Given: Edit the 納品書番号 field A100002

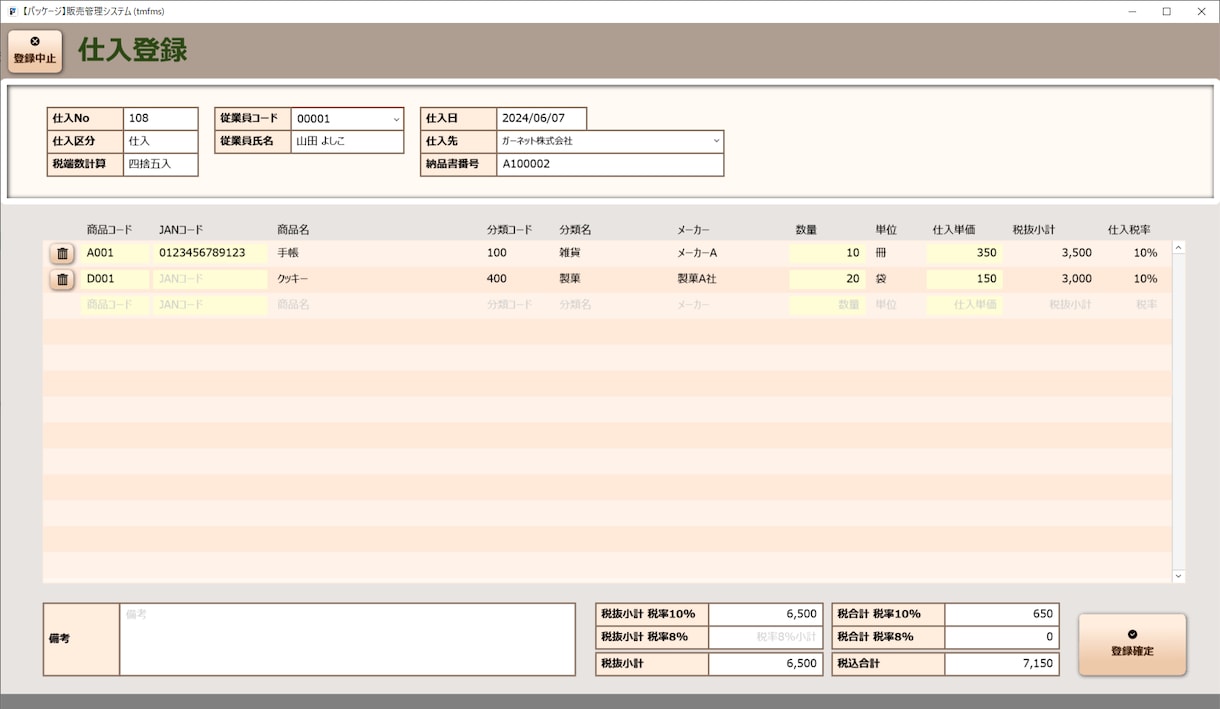Looking at the screenshot, I should [610, 164].
